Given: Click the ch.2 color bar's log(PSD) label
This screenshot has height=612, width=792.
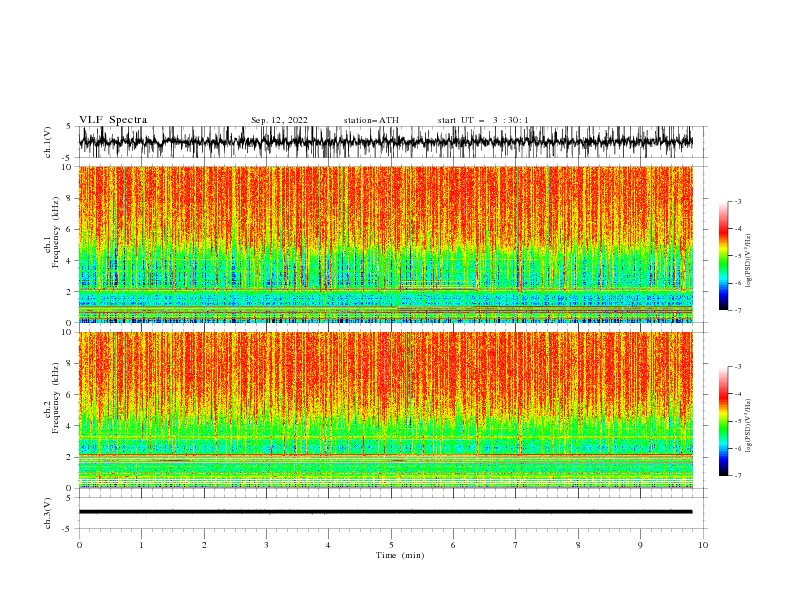Looking at the screenshot, I should 749,426.
